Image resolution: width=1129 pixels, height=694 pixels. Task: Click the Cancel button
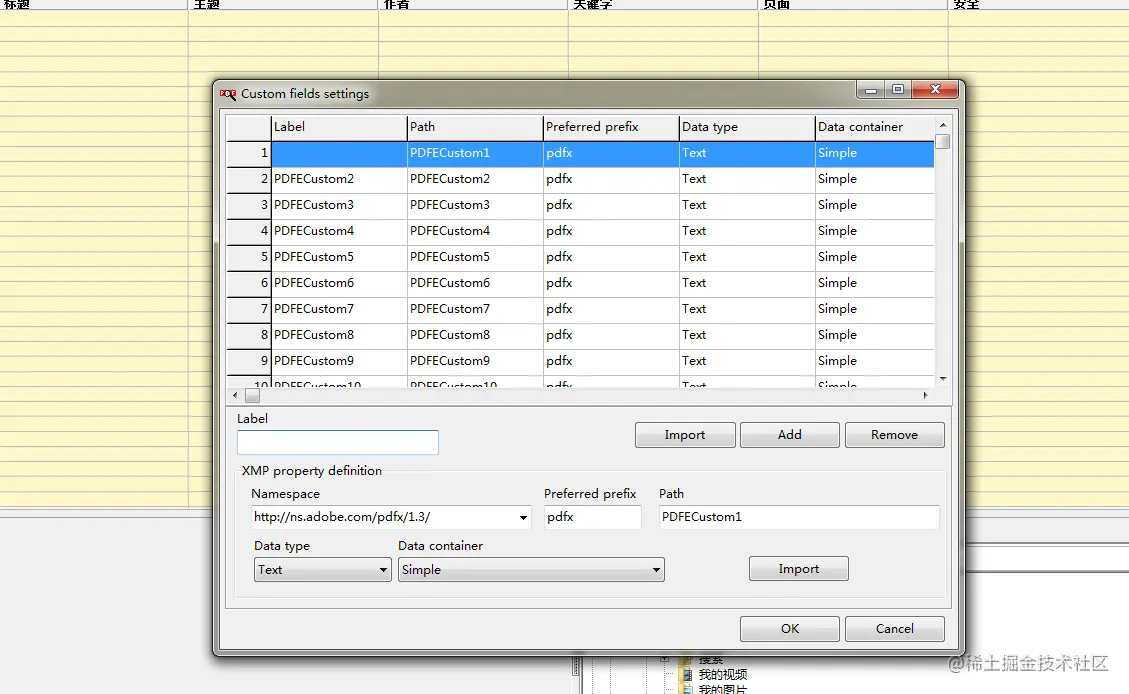click(x=894, y=628)
